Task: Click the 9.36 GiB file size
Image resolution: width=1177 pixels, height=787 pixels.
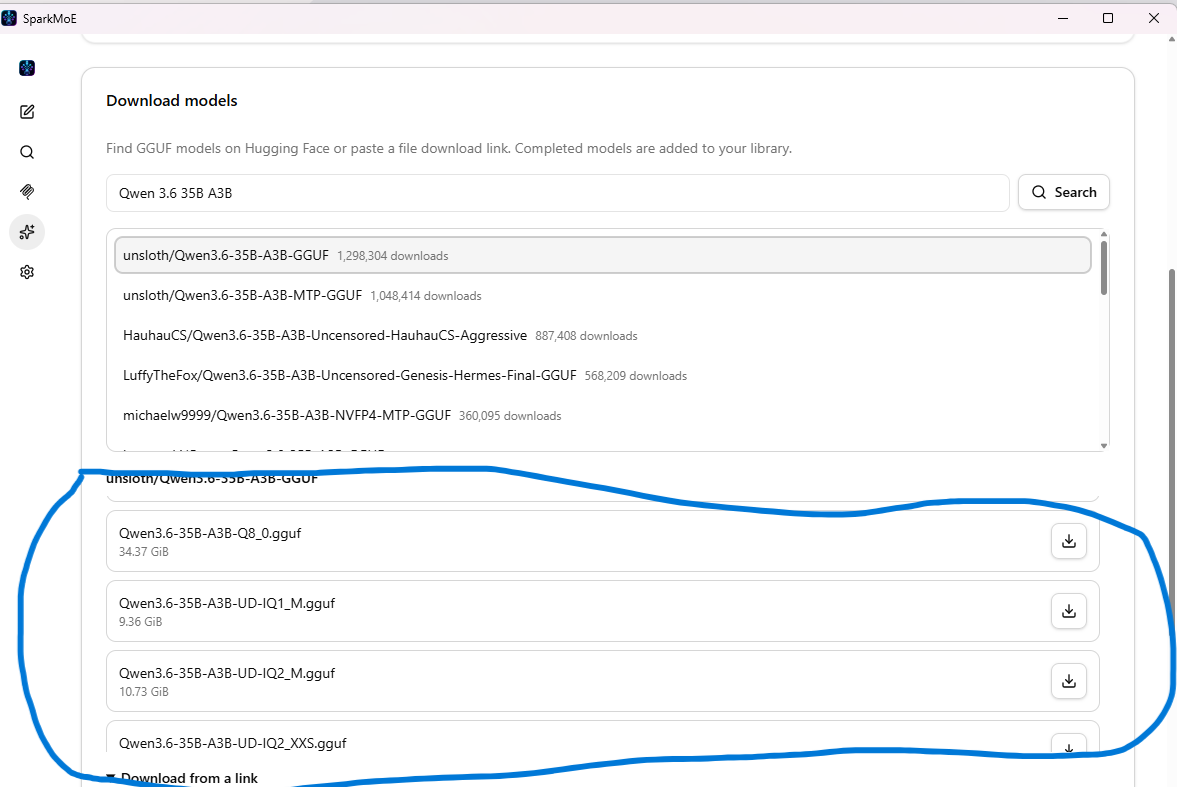Action: pyautogui.click(x=140, y=622)
